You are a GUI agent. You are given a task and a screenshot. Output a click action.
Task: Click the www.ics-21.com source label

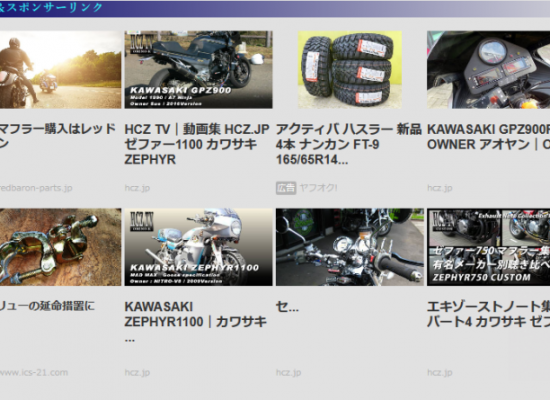point(34,373)
